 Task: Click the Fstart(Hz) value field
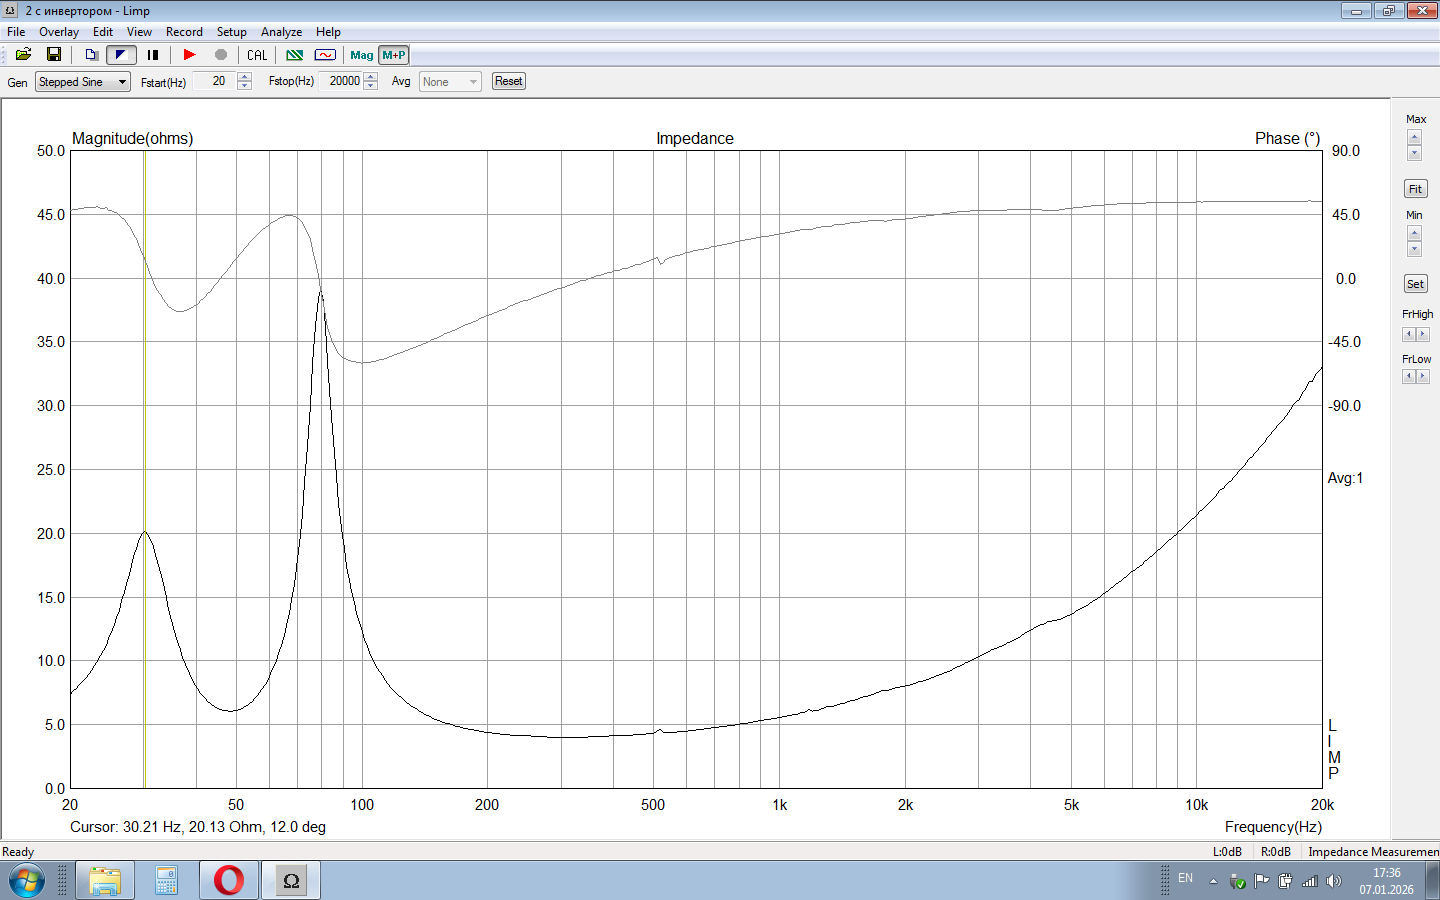[x=215, y=81]
